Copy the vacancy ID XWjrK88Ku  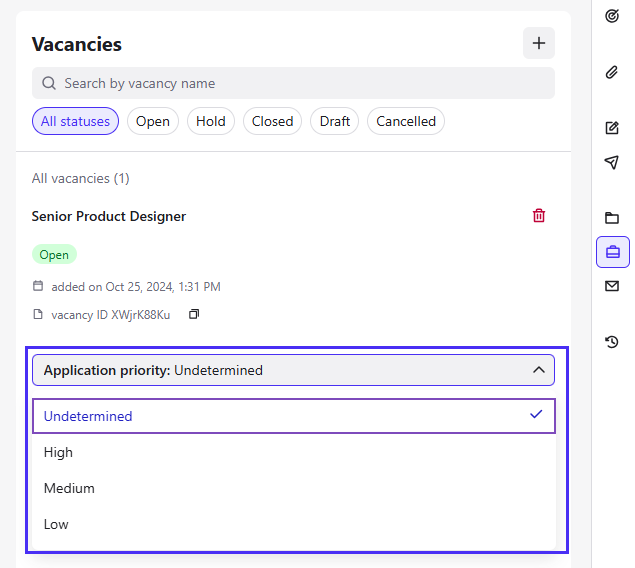click(x=194, y=314)
